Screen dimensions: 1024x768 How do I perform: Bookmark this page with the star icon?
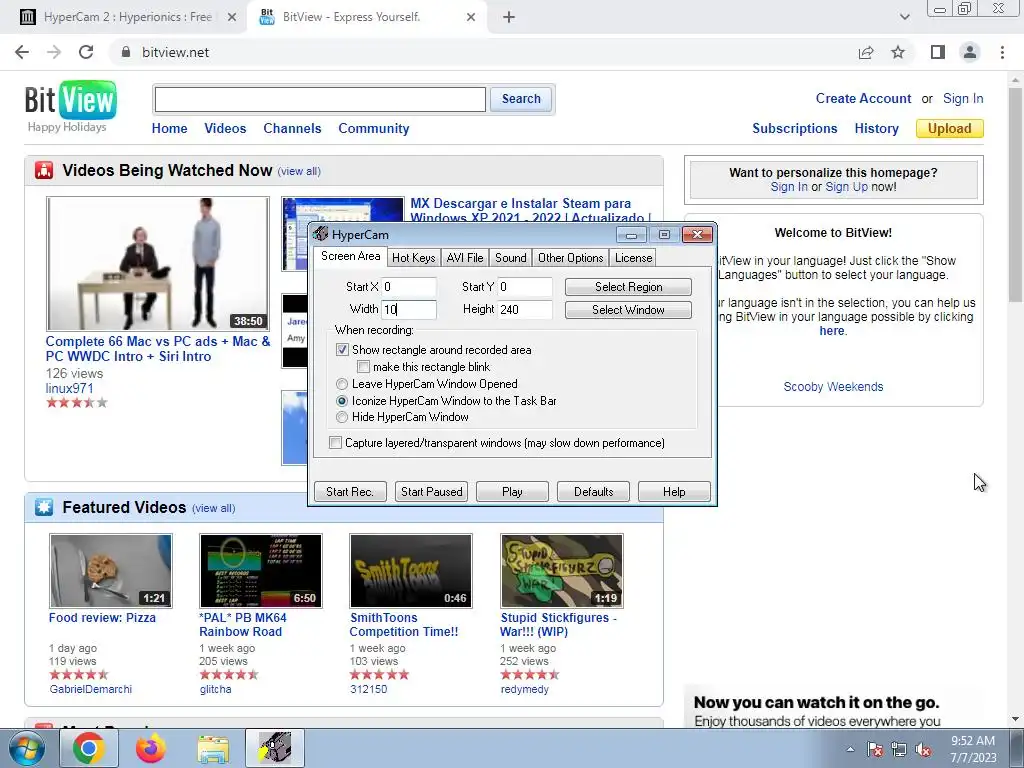898,52
